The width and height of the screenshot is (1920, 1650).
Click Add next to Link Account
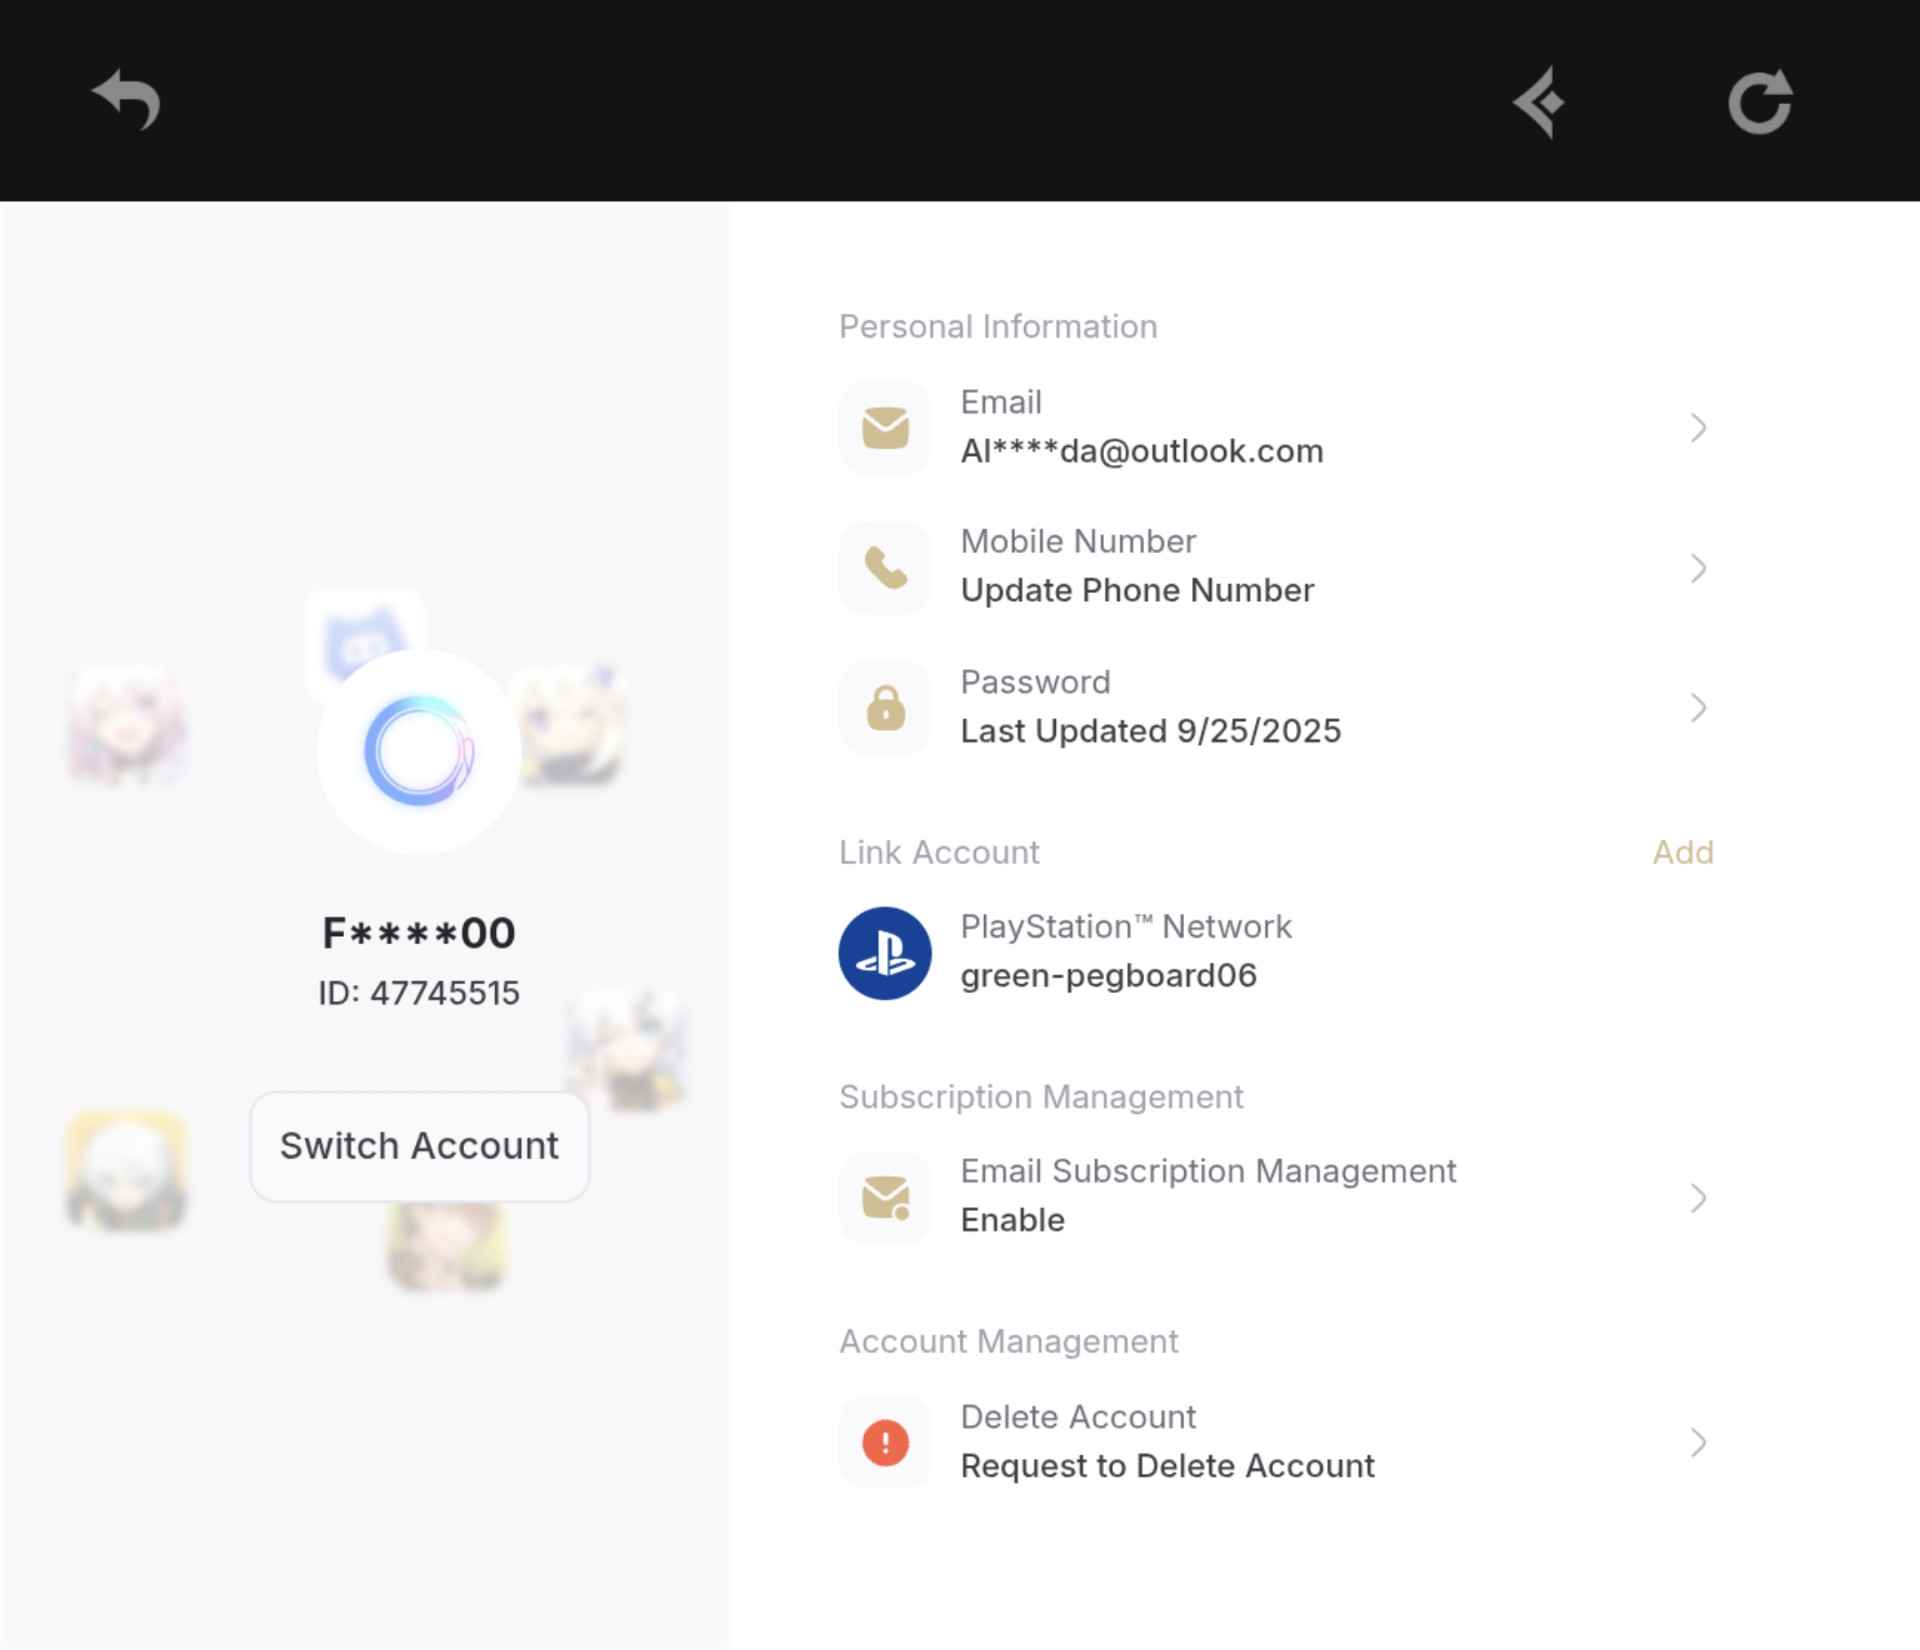[1682, 852]
